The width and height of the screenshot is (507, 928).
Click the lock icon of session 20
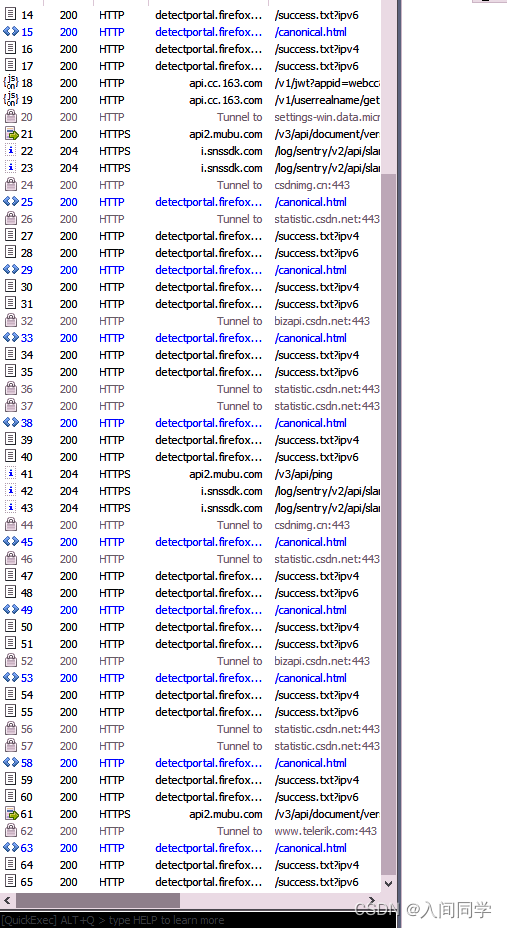[10, 117]
